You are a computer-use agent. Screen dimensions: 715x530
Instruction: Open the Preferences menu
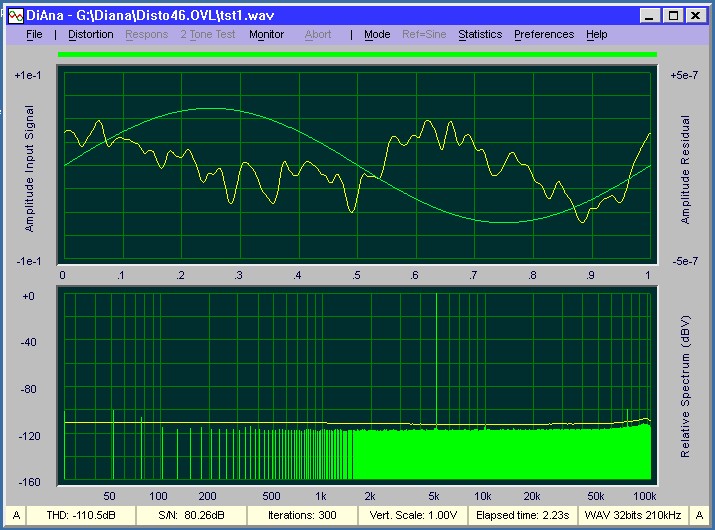[544, 34]
